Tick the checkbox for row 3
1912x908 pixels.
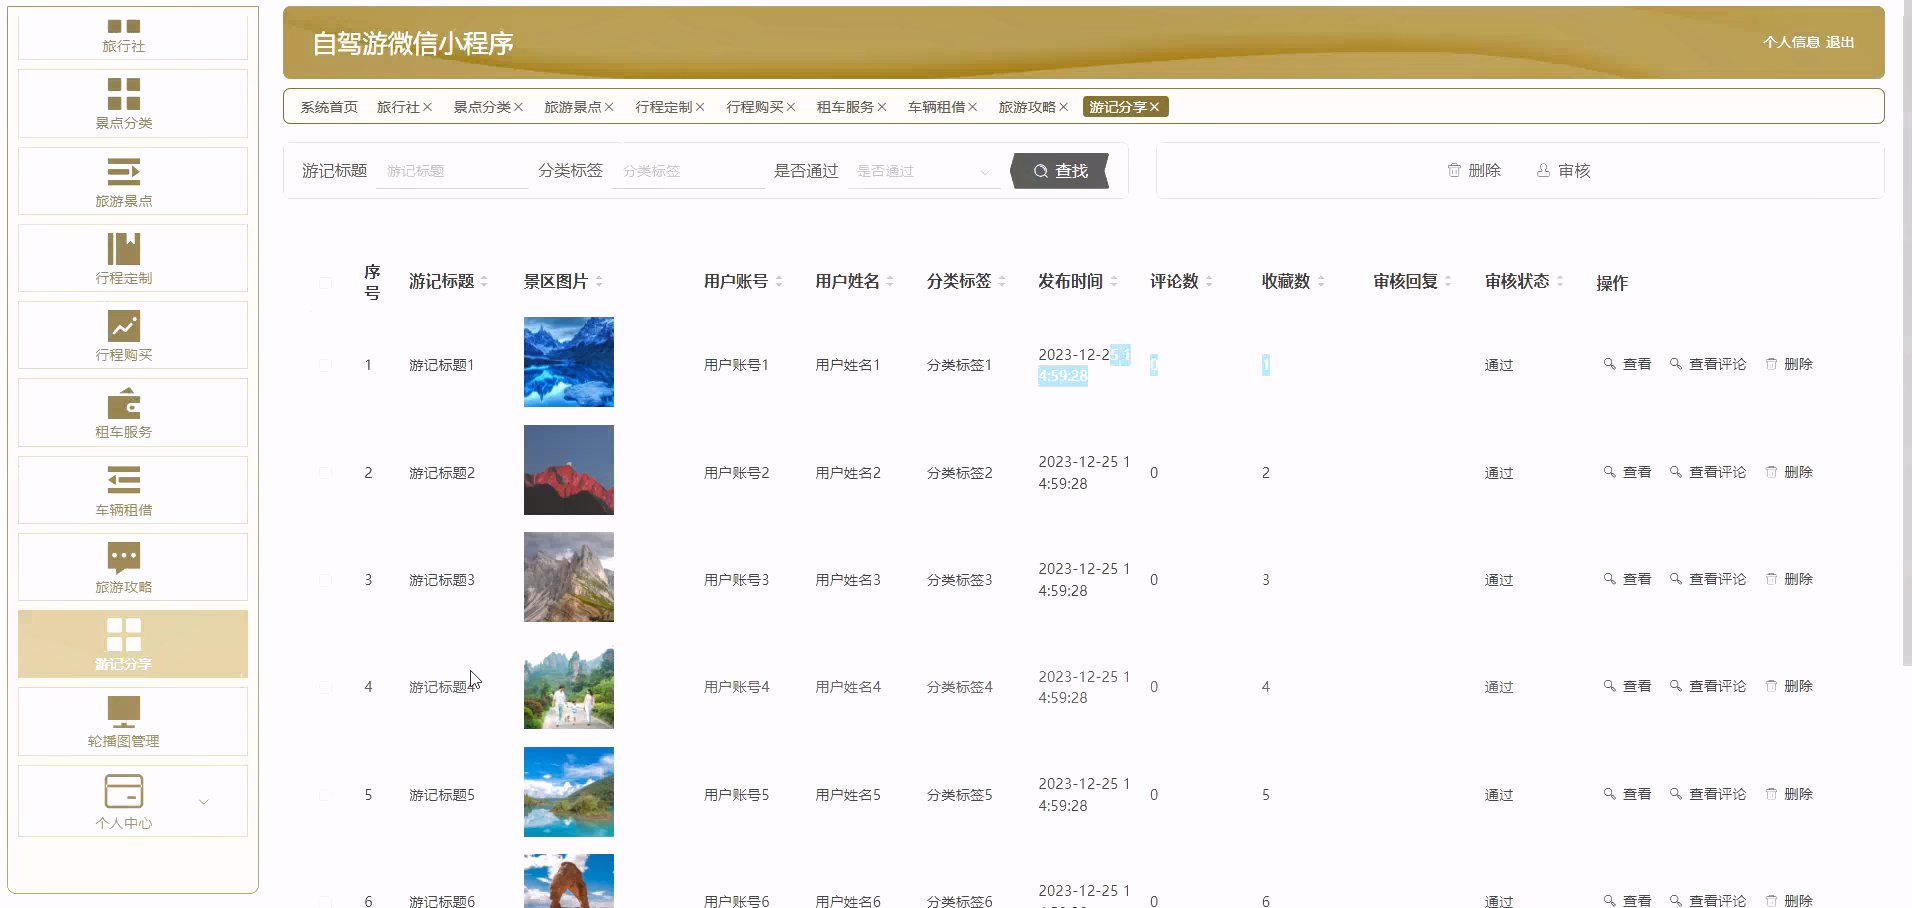(x=325, y=580)
